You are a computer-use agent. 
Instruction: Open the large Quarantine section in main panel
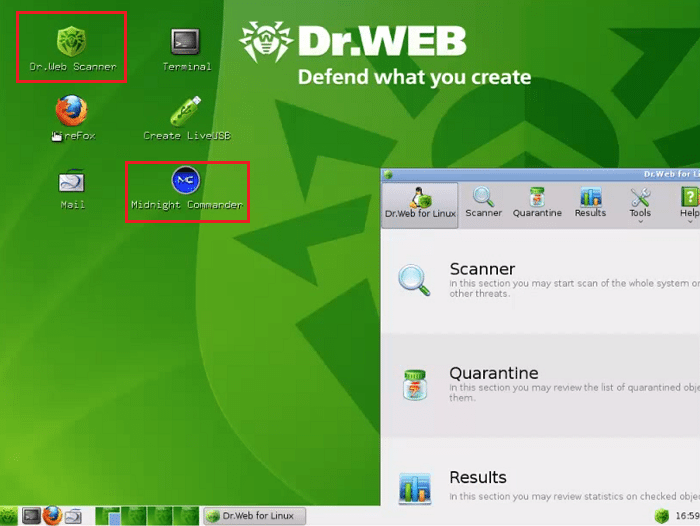[x=540, y=385]
